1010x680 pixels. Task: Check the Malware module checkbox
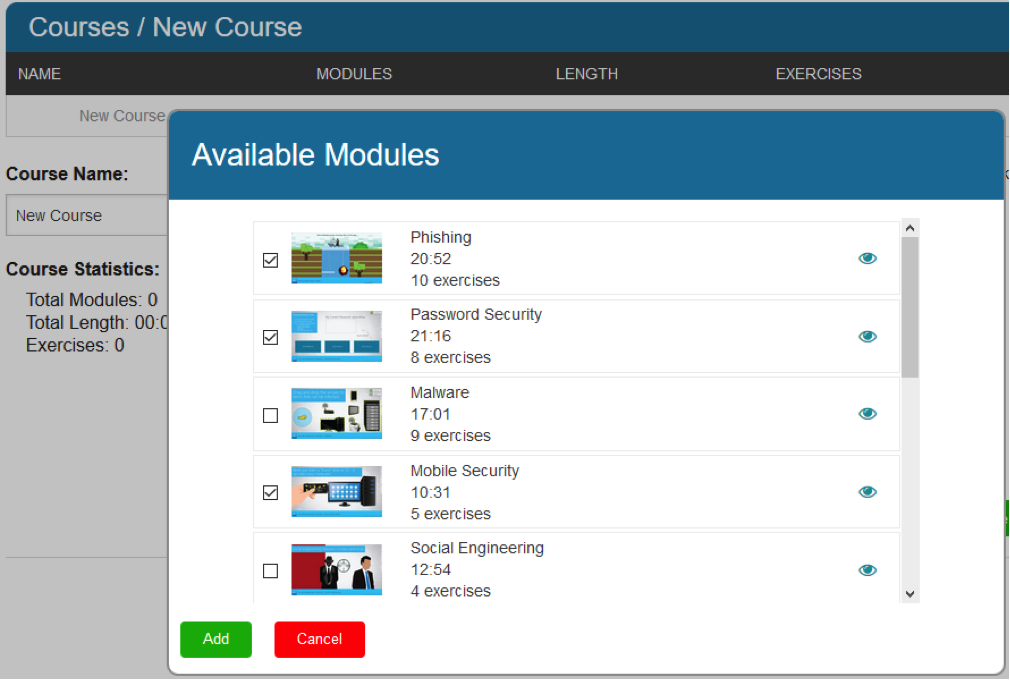pos(270,415)
